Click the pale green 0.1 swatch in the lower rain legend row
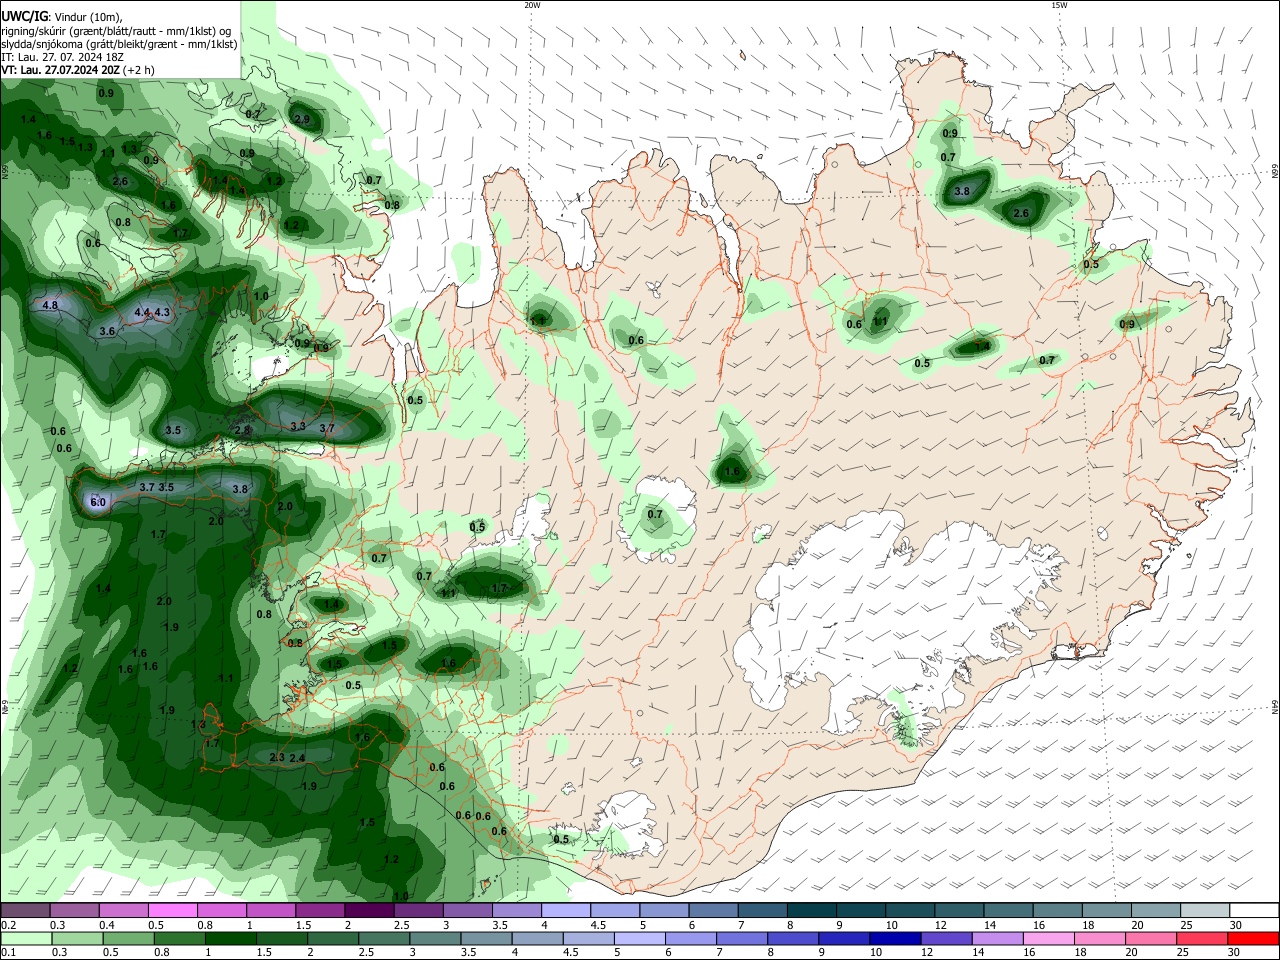This screenshot has height=960, width=1280. pos(26,938)
